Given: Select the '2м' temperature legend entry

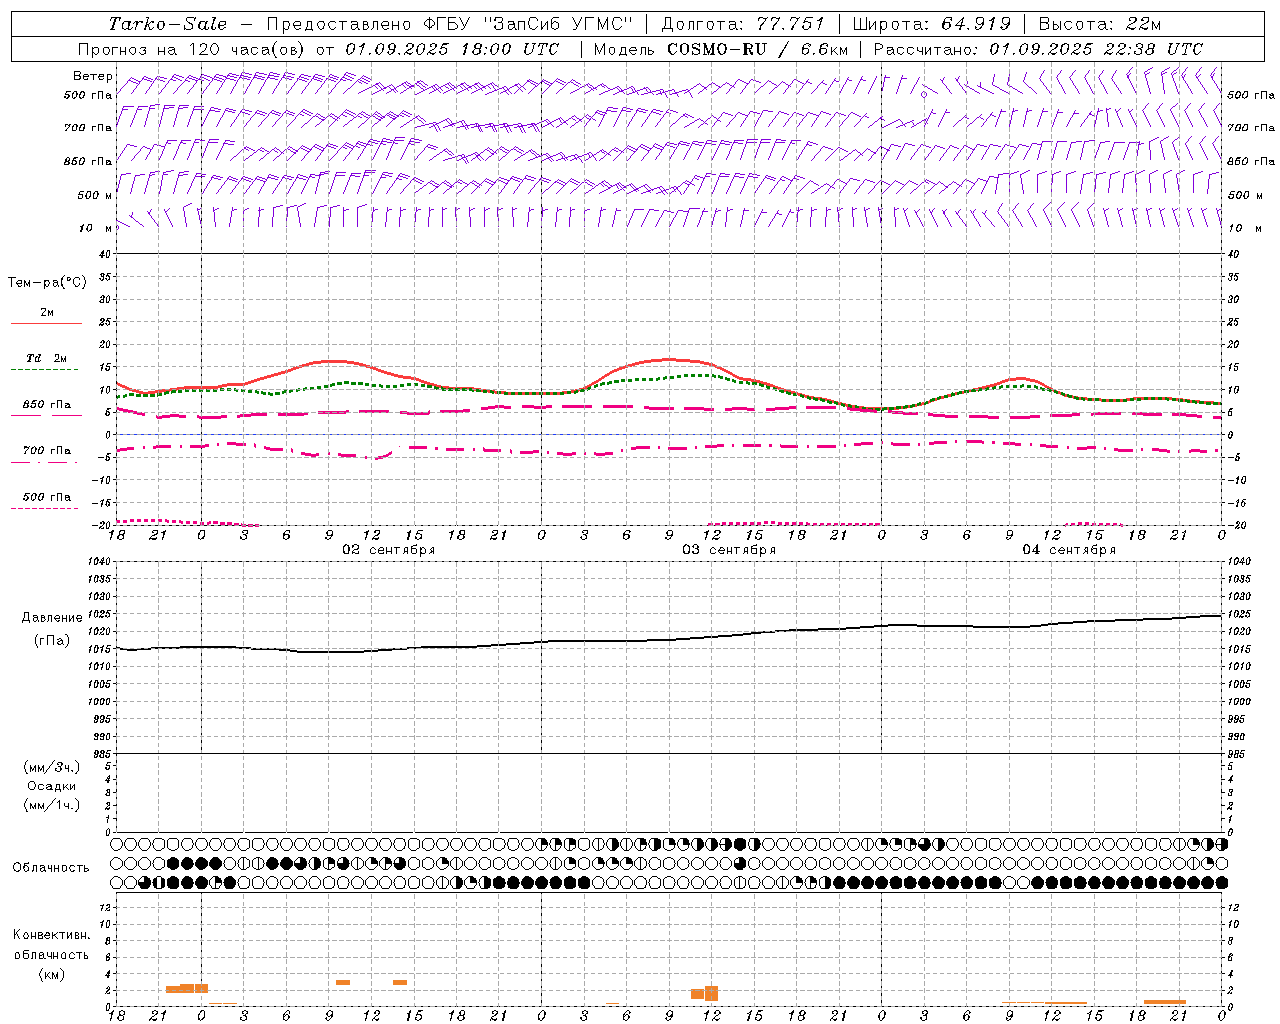Looking at the screenshot, I should pyautogui.click(x=47, y=313).
